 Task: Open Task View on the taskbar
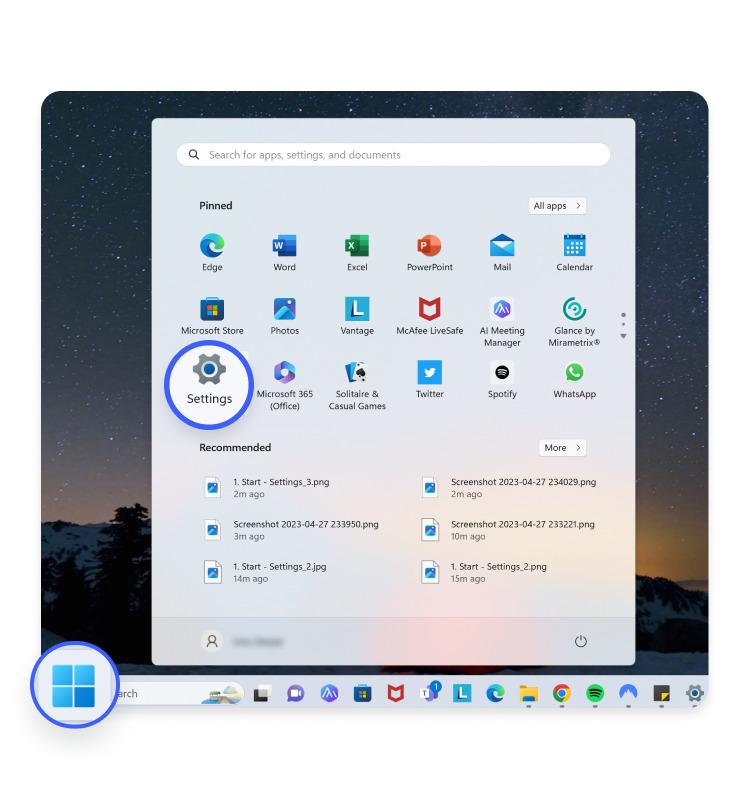tap(261, 694)
